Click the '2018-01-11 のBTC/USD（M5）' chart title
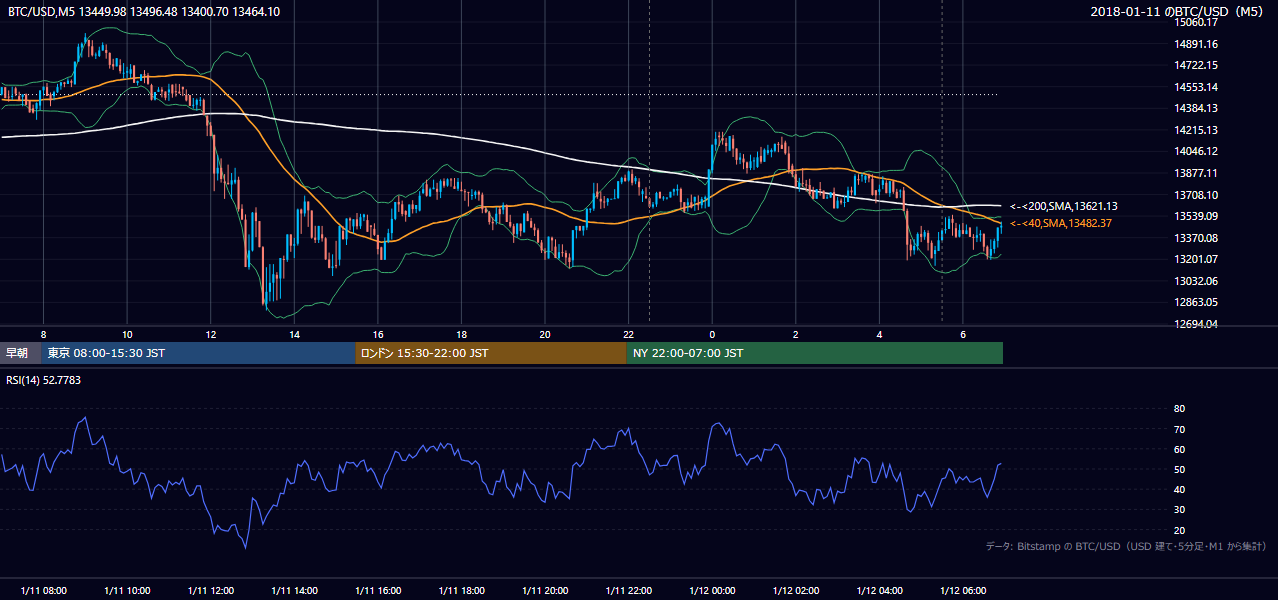This screenshot has width=1278, height=600. [x=1179, y=12]
